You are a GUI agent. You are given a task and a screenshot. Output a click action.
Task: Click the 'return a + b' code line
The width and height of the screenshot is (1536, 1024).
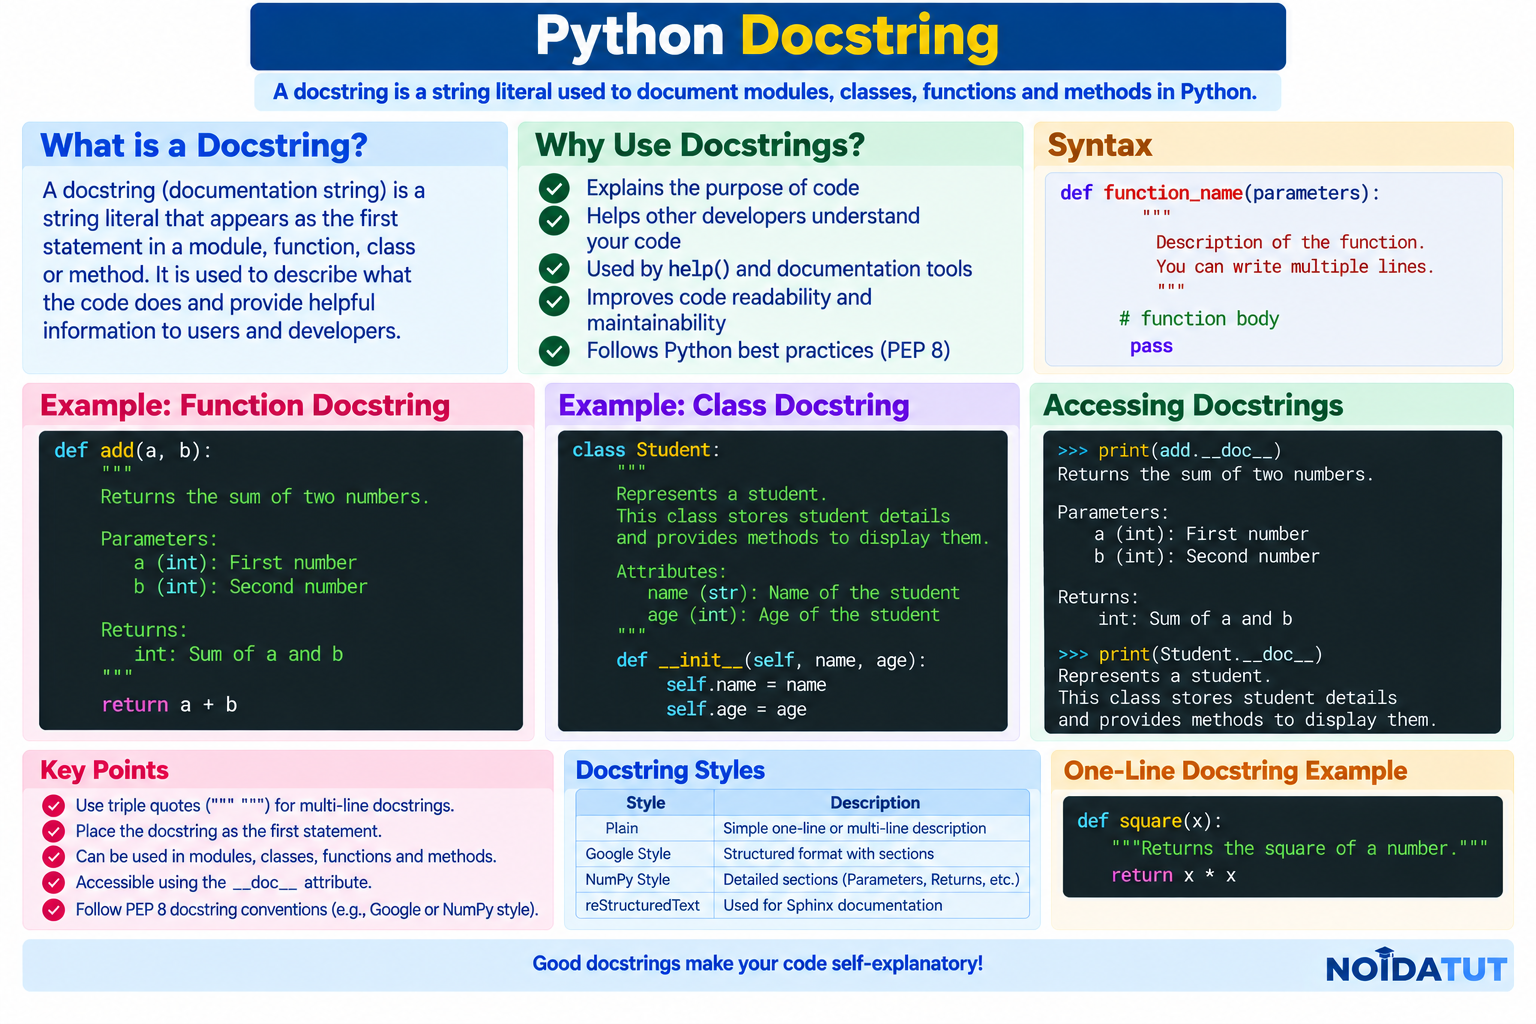(x=169, y=705)
